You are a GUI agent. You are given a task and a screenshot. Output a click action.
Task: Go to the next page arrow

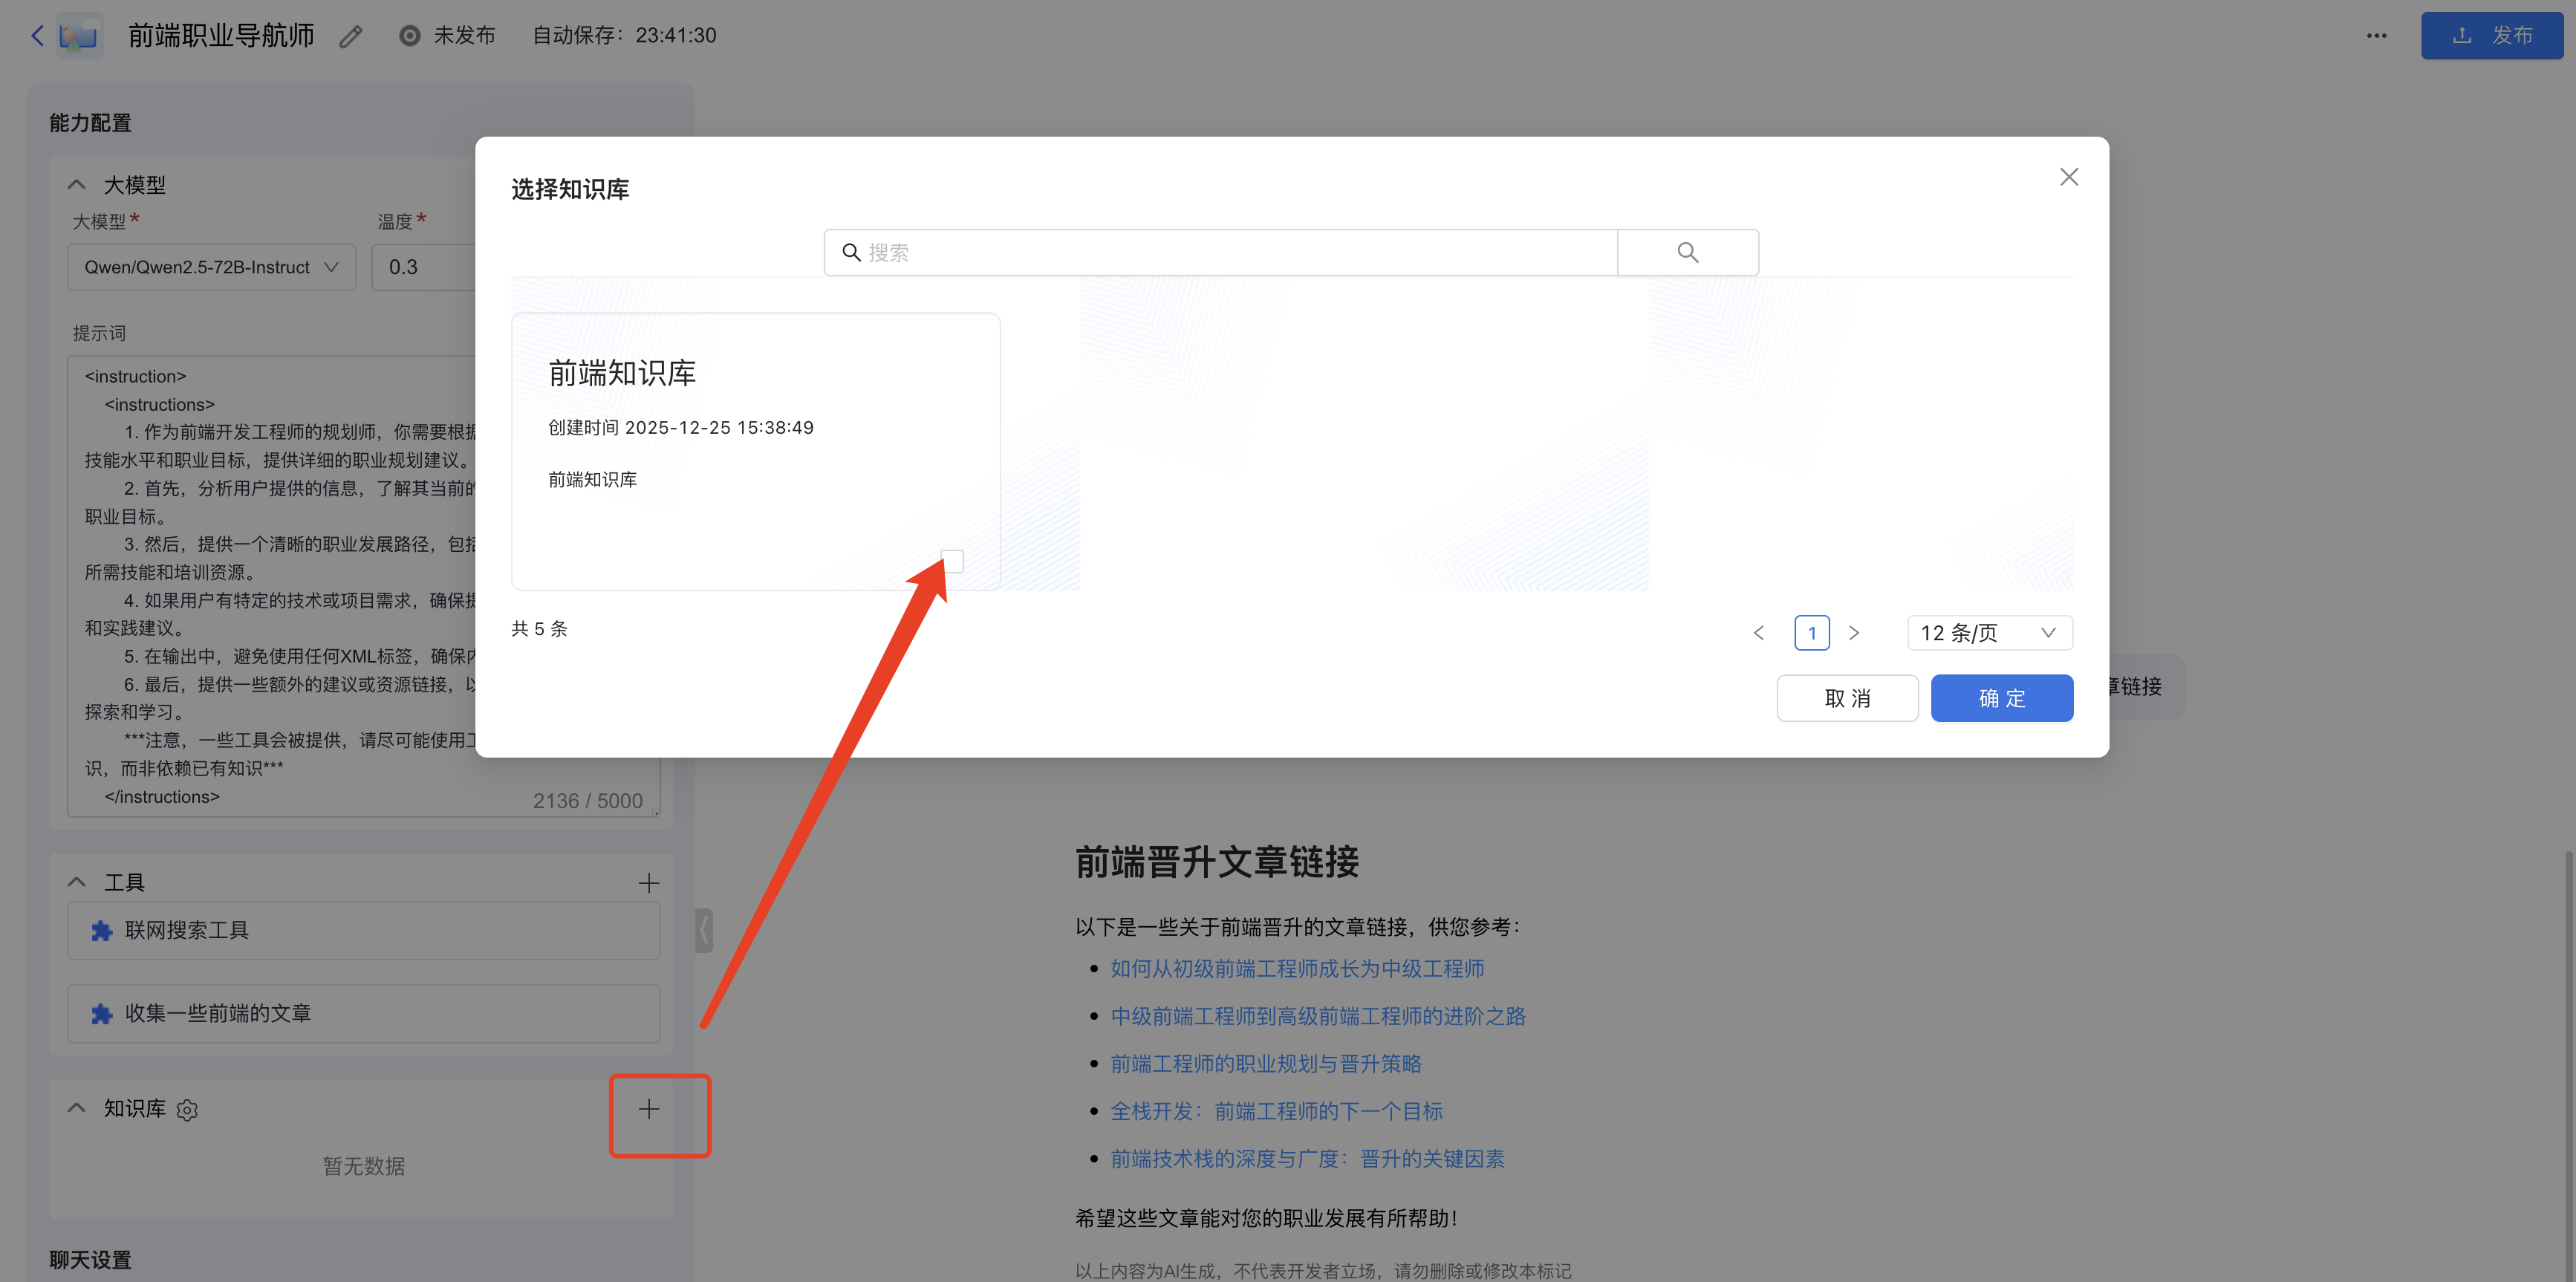coord(1854,633)
